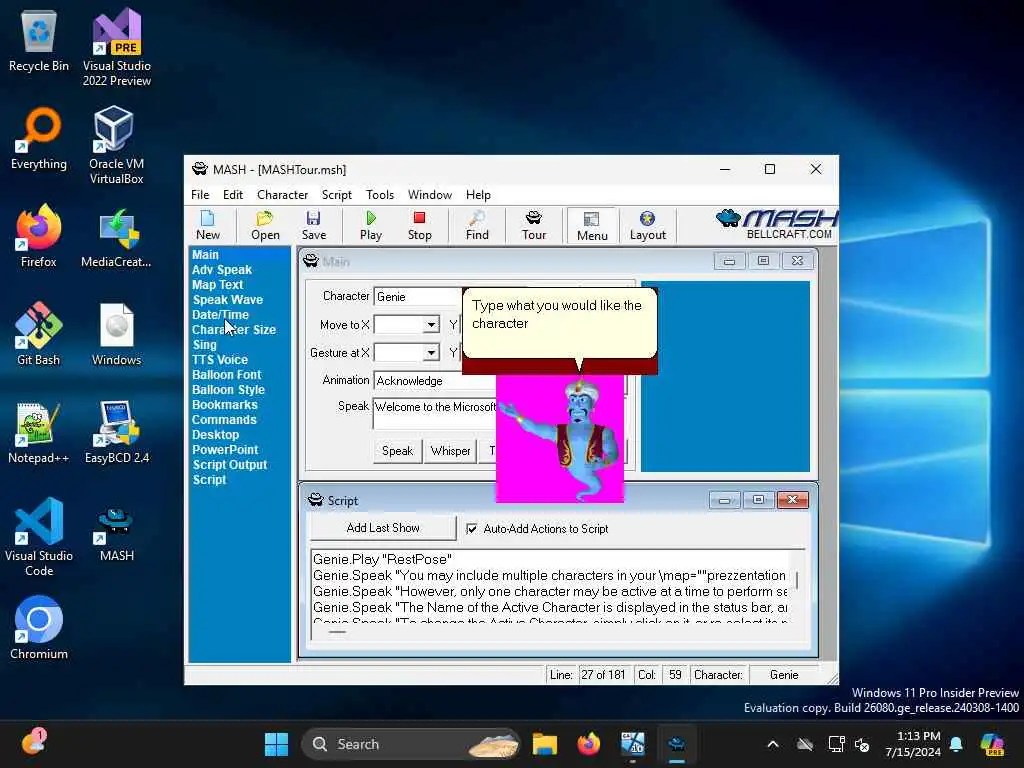Image resolution: width=1024 pixels, height=768 pixels.
Task: Start playback with the green Play button
Action: tap(370, 226)
